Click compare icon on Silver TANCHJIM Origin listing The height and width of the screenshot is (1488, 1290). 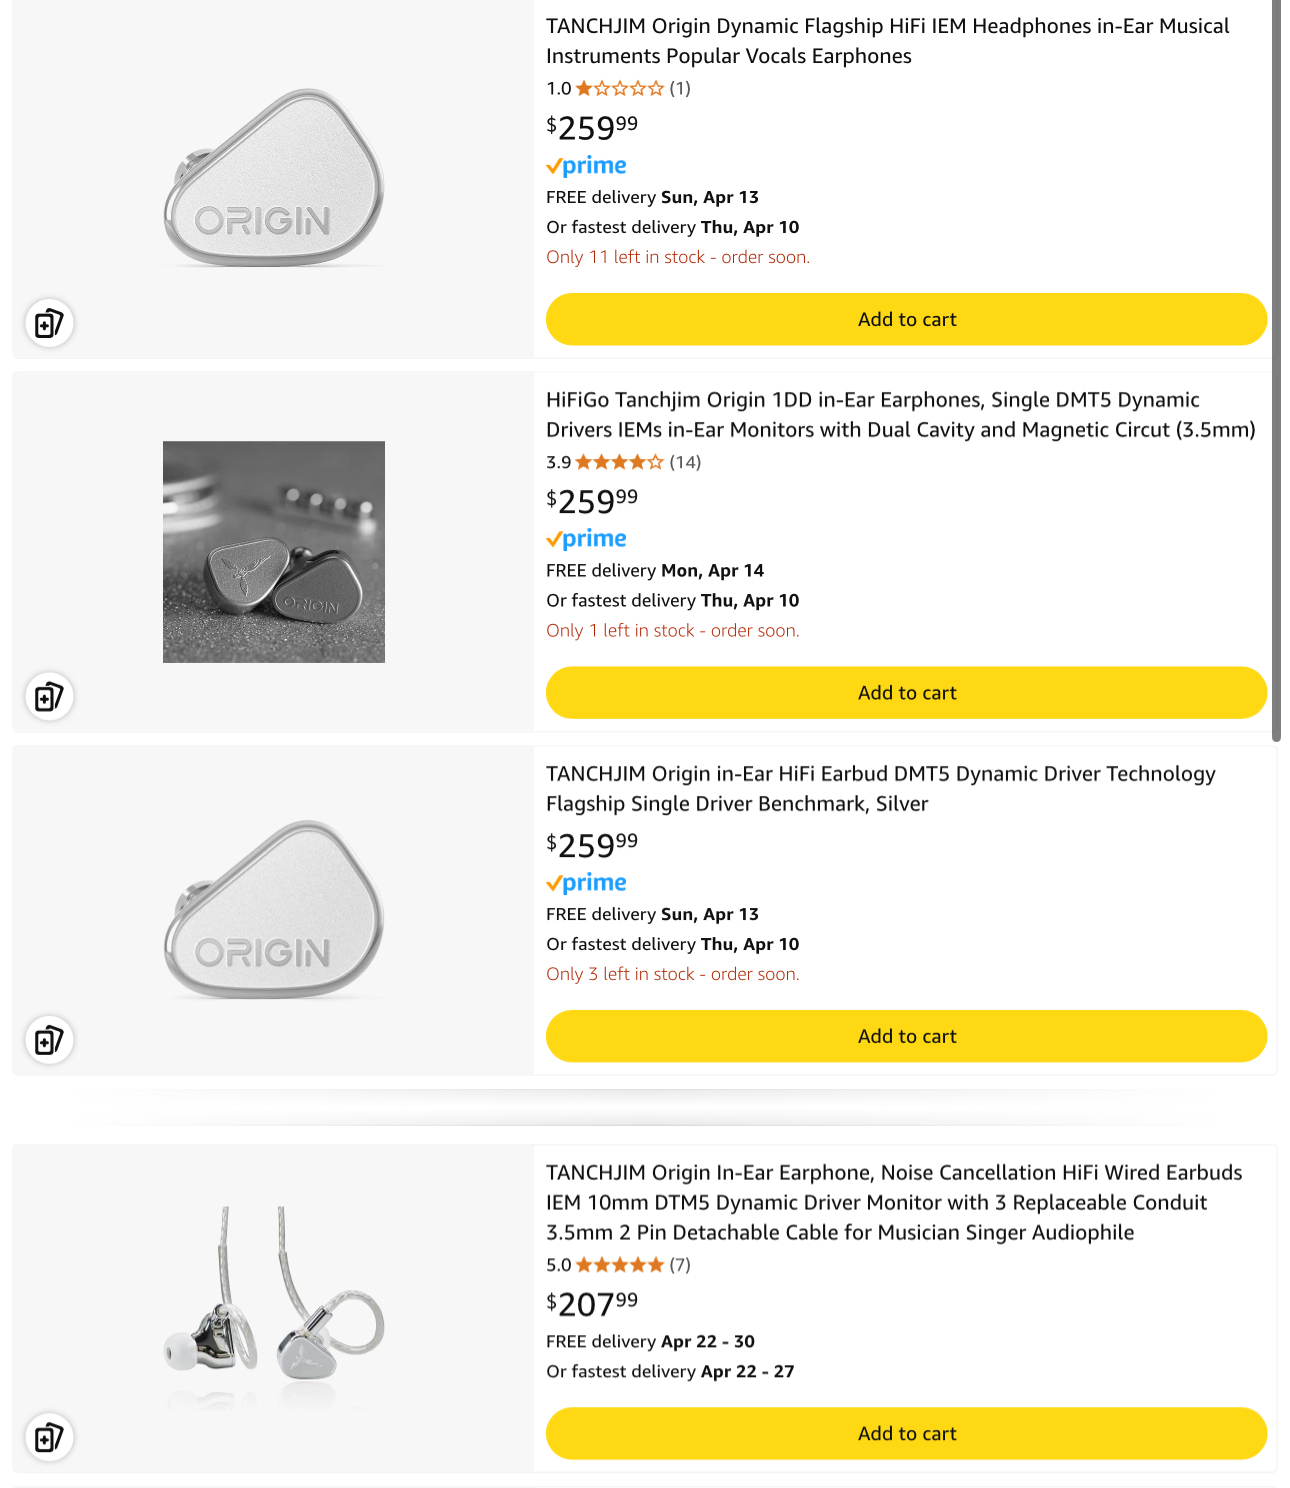[x=49, y=1040]
